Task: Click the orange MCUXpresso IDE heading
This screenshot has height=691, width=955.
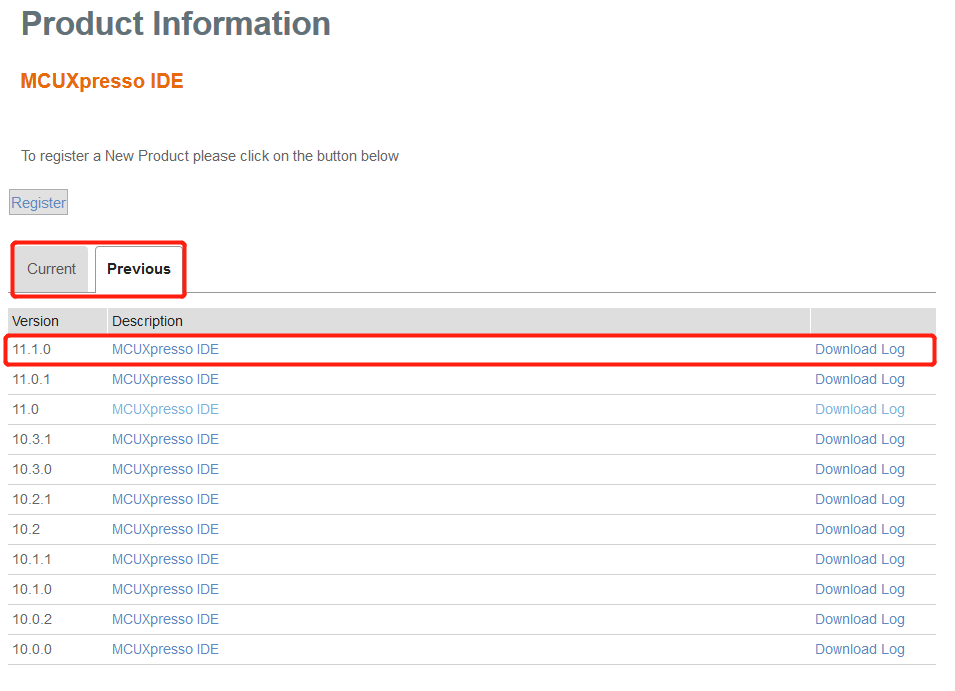Action: [x=102, y=81]
